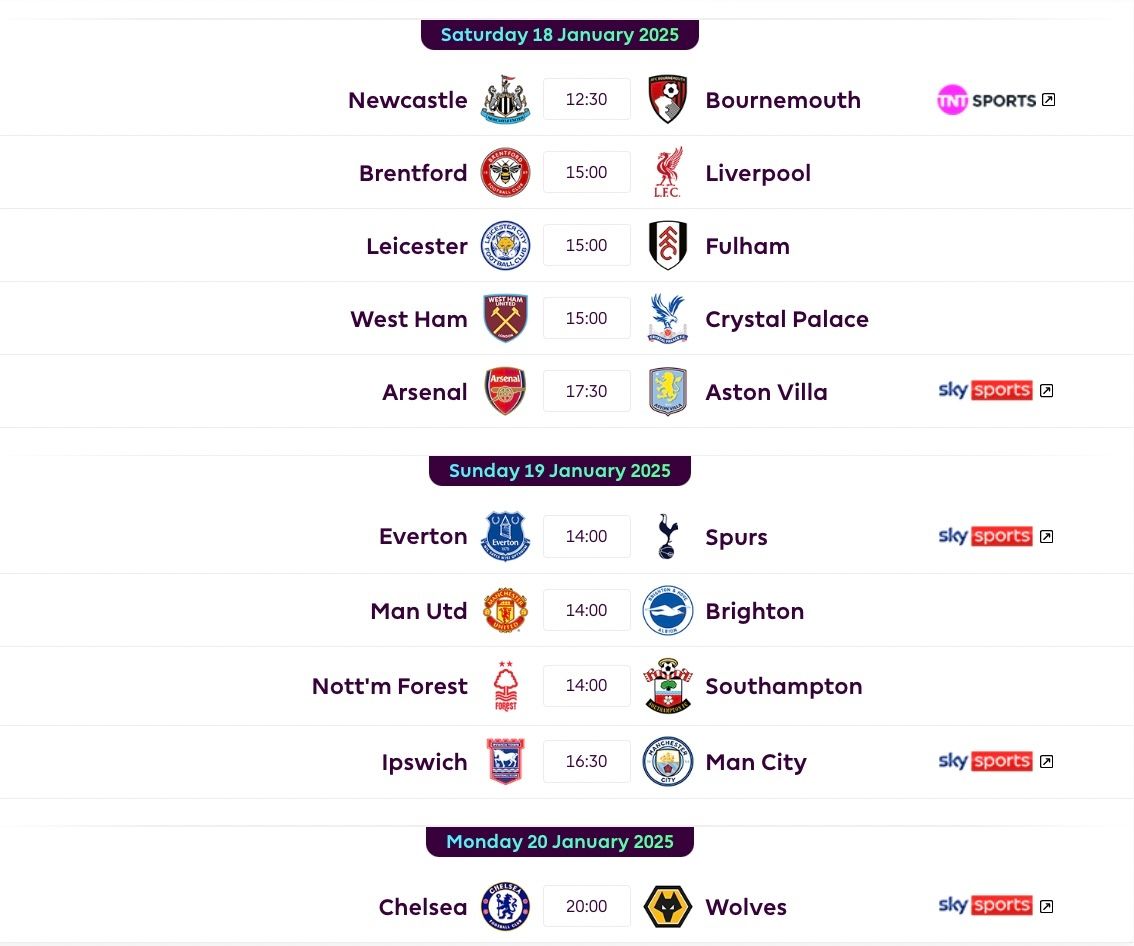Open the TNT Sports broadcaster link

[x=996, y=100]
